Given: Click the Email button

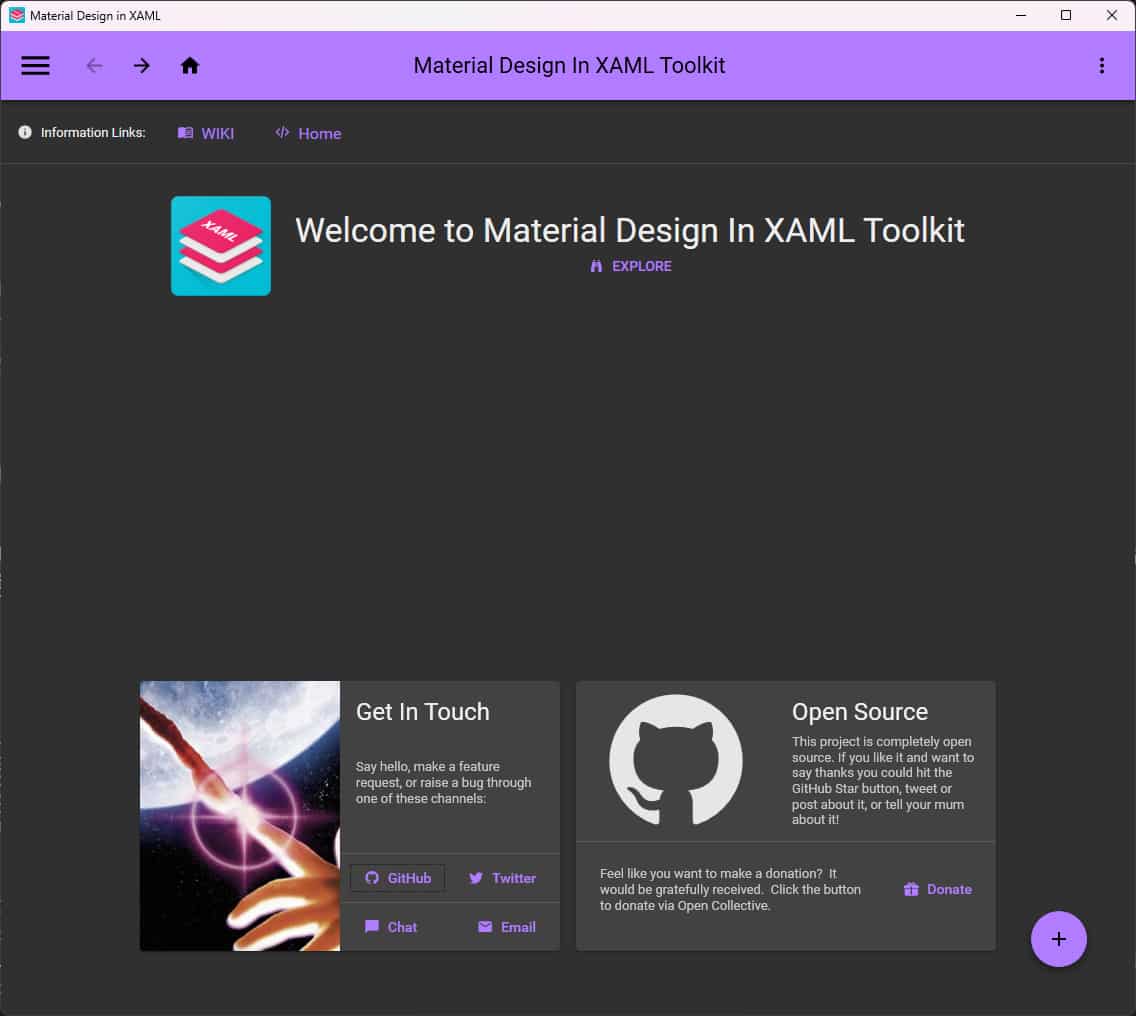Looking at the screenshot, I should [x=507, y=927].
